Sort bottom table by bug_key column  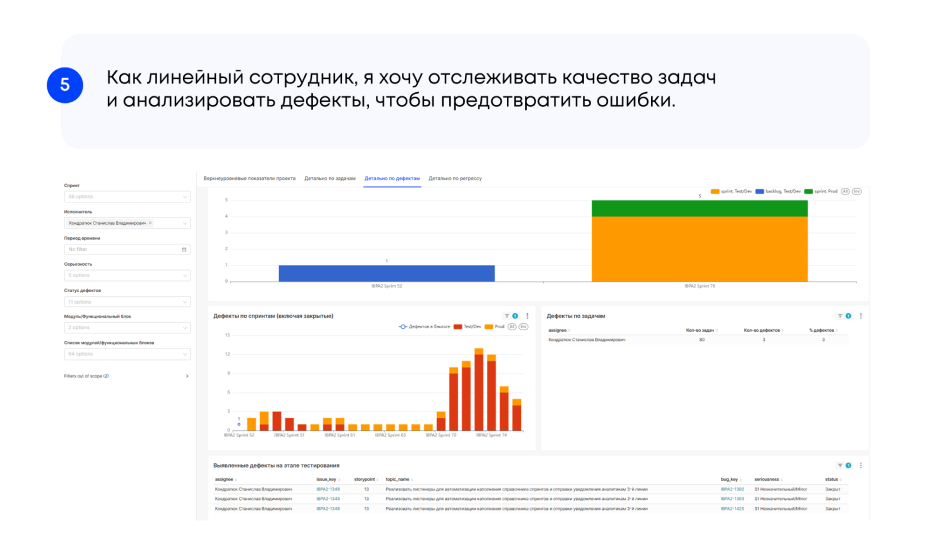click(731, 479)
